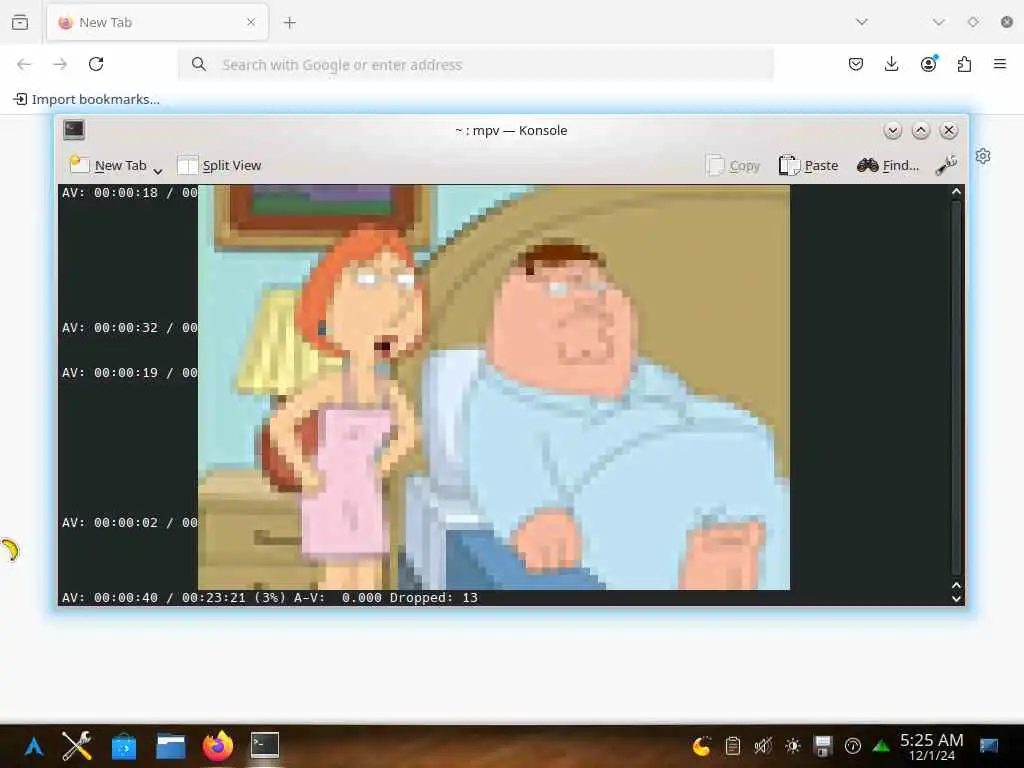Go back in Firefox history
Viewport: 1024px width, 768px height.
24,64
